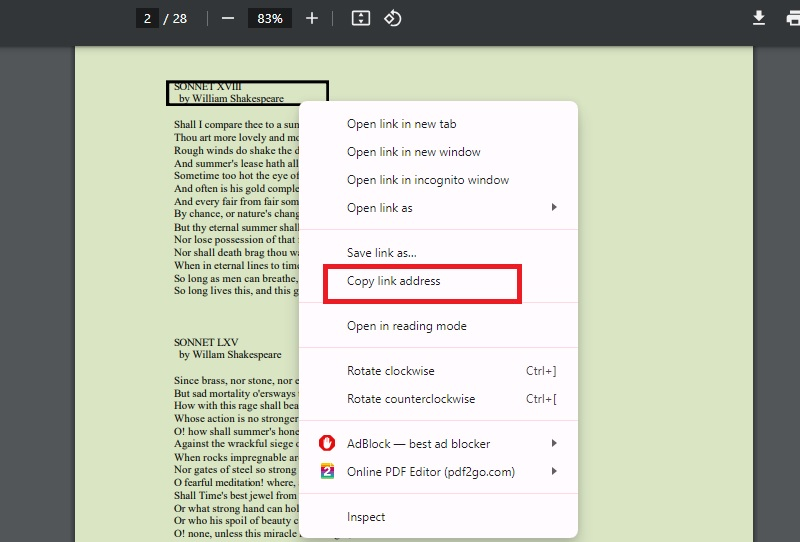Viewport: 800px width, 542px height.
Task: Click the zoom level field showing 83%
Action: 270,19
